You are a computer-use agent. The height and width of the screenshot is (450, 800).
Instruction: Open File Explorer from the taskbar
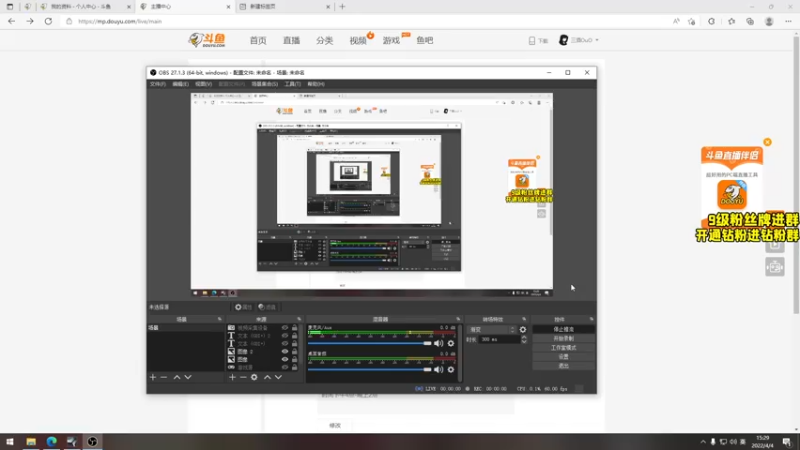[x=31, y=441]
